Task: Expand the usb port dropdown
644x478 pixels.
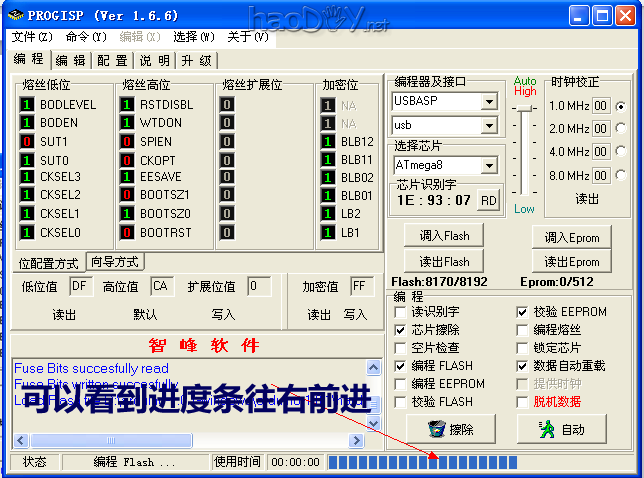Action: [489, 126]
